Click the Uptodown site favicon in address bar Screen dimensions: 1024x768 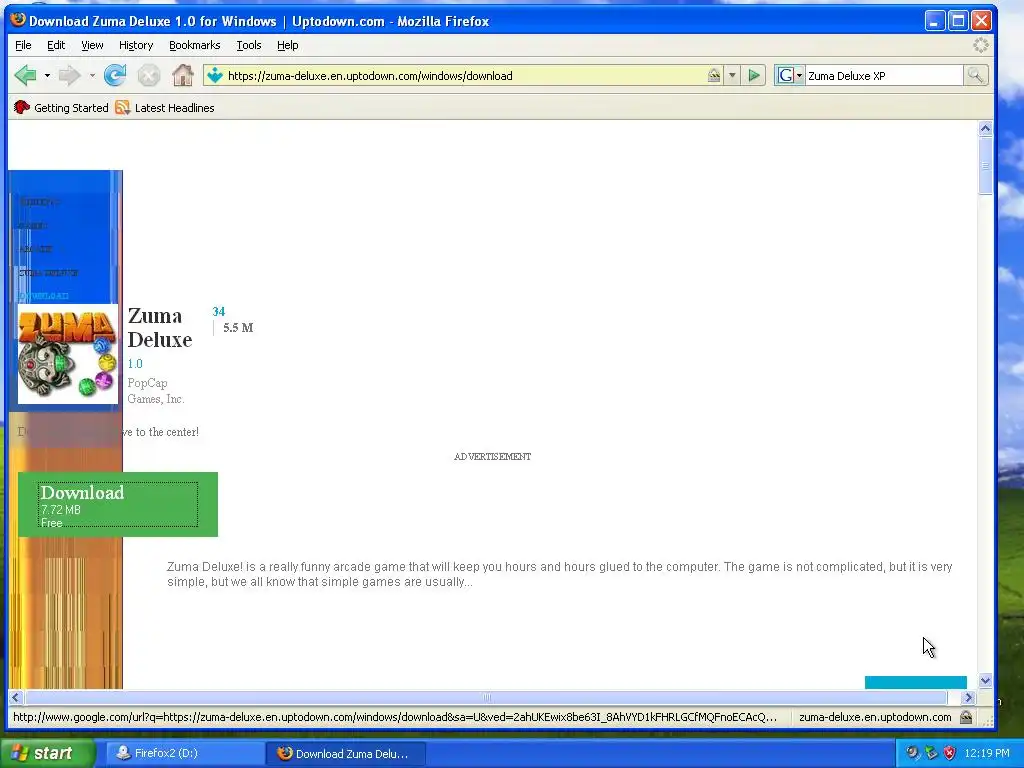[x=215, y=76]
